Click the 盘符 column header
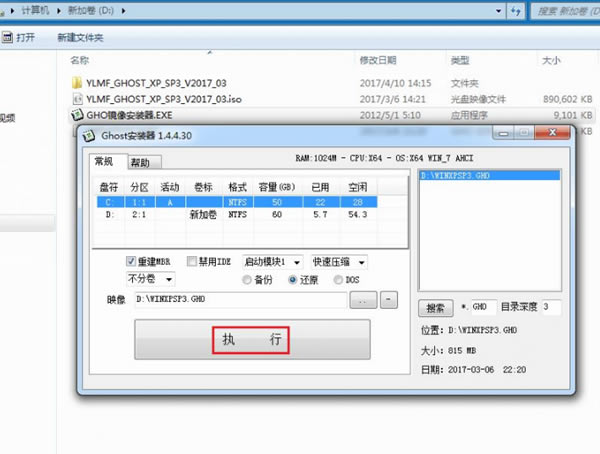This screenshot has width=600, height=454. (109, 187)
